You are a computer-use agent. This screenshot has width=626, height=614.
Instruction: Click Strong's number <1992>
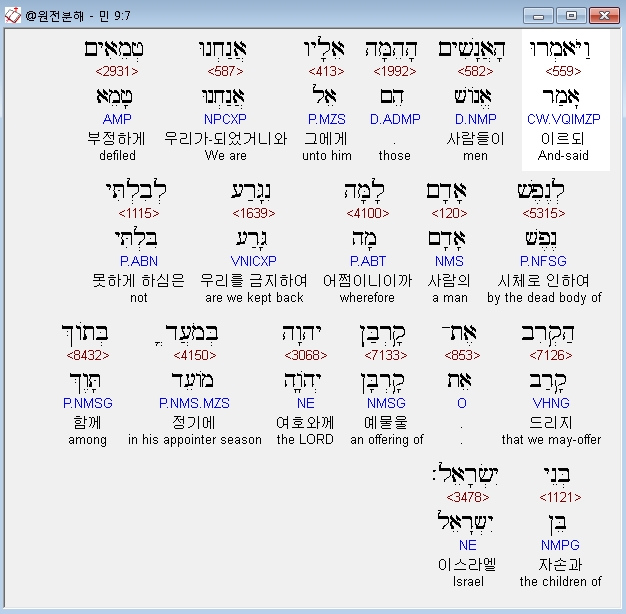coord(395,71)
